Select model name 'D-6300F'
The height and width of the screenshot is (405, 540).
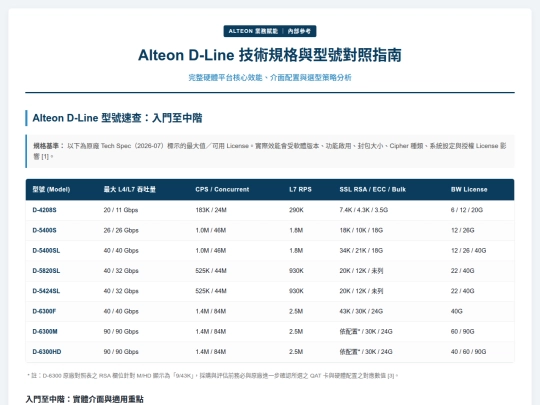pyautogui.click(x=44, y=311)
